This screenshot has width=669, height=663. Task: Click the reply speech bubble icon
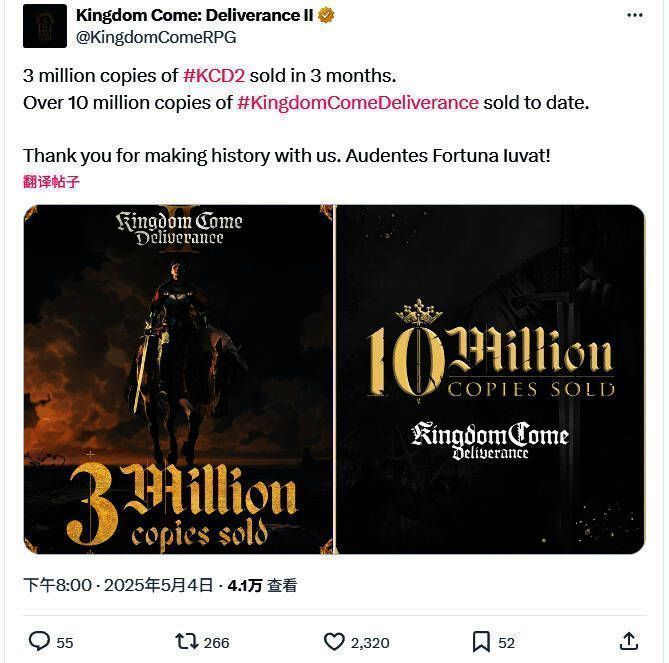click(x=39, y=641)
